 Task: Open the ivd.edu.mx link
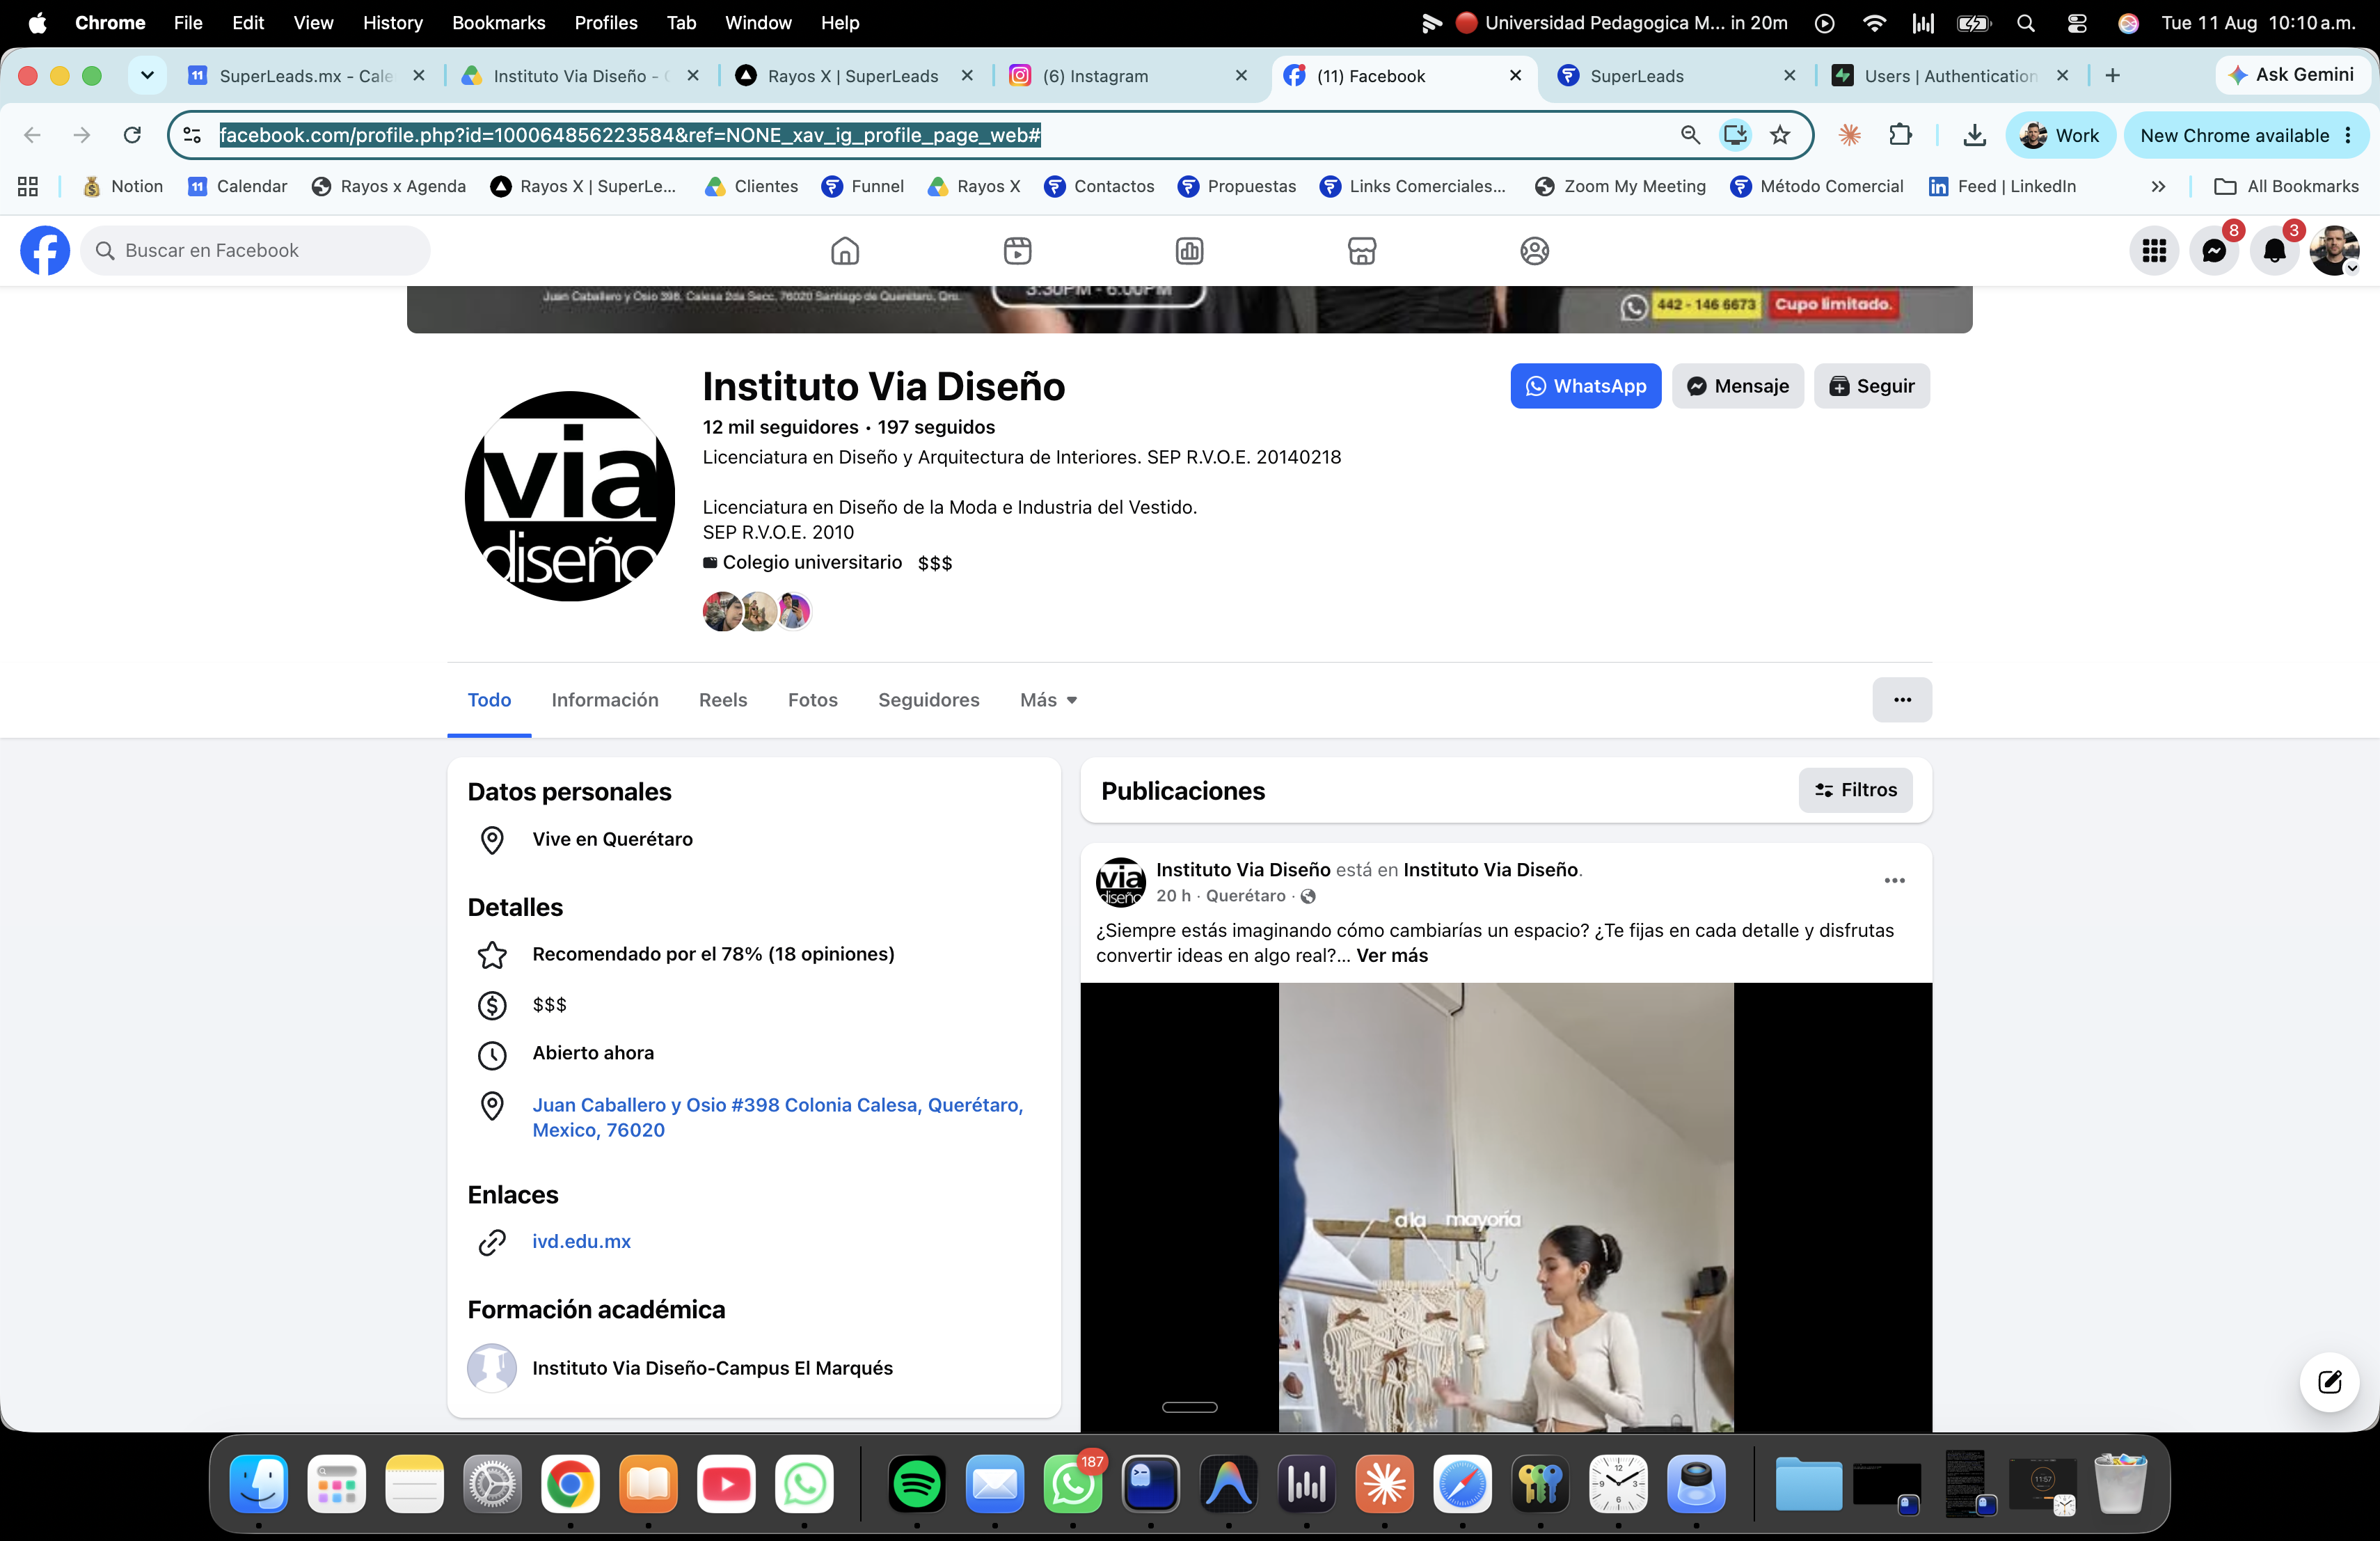tap(581, 1241)
